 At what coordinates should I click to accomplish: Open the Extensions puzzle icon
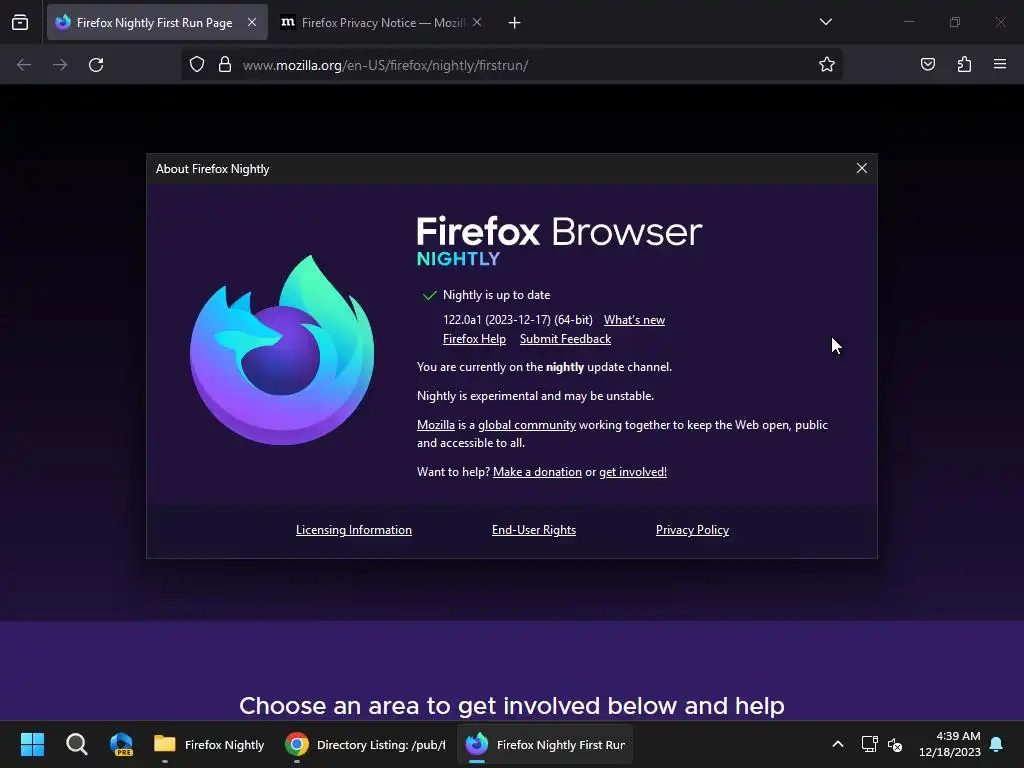[x=964, y=64]
